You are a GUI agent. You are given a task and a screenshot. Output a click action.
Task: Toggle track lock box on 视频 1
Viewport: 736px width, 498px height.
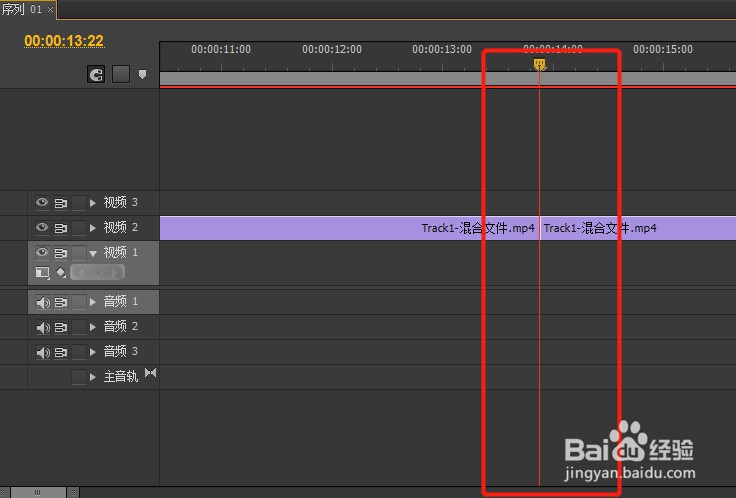pos(79,253)
